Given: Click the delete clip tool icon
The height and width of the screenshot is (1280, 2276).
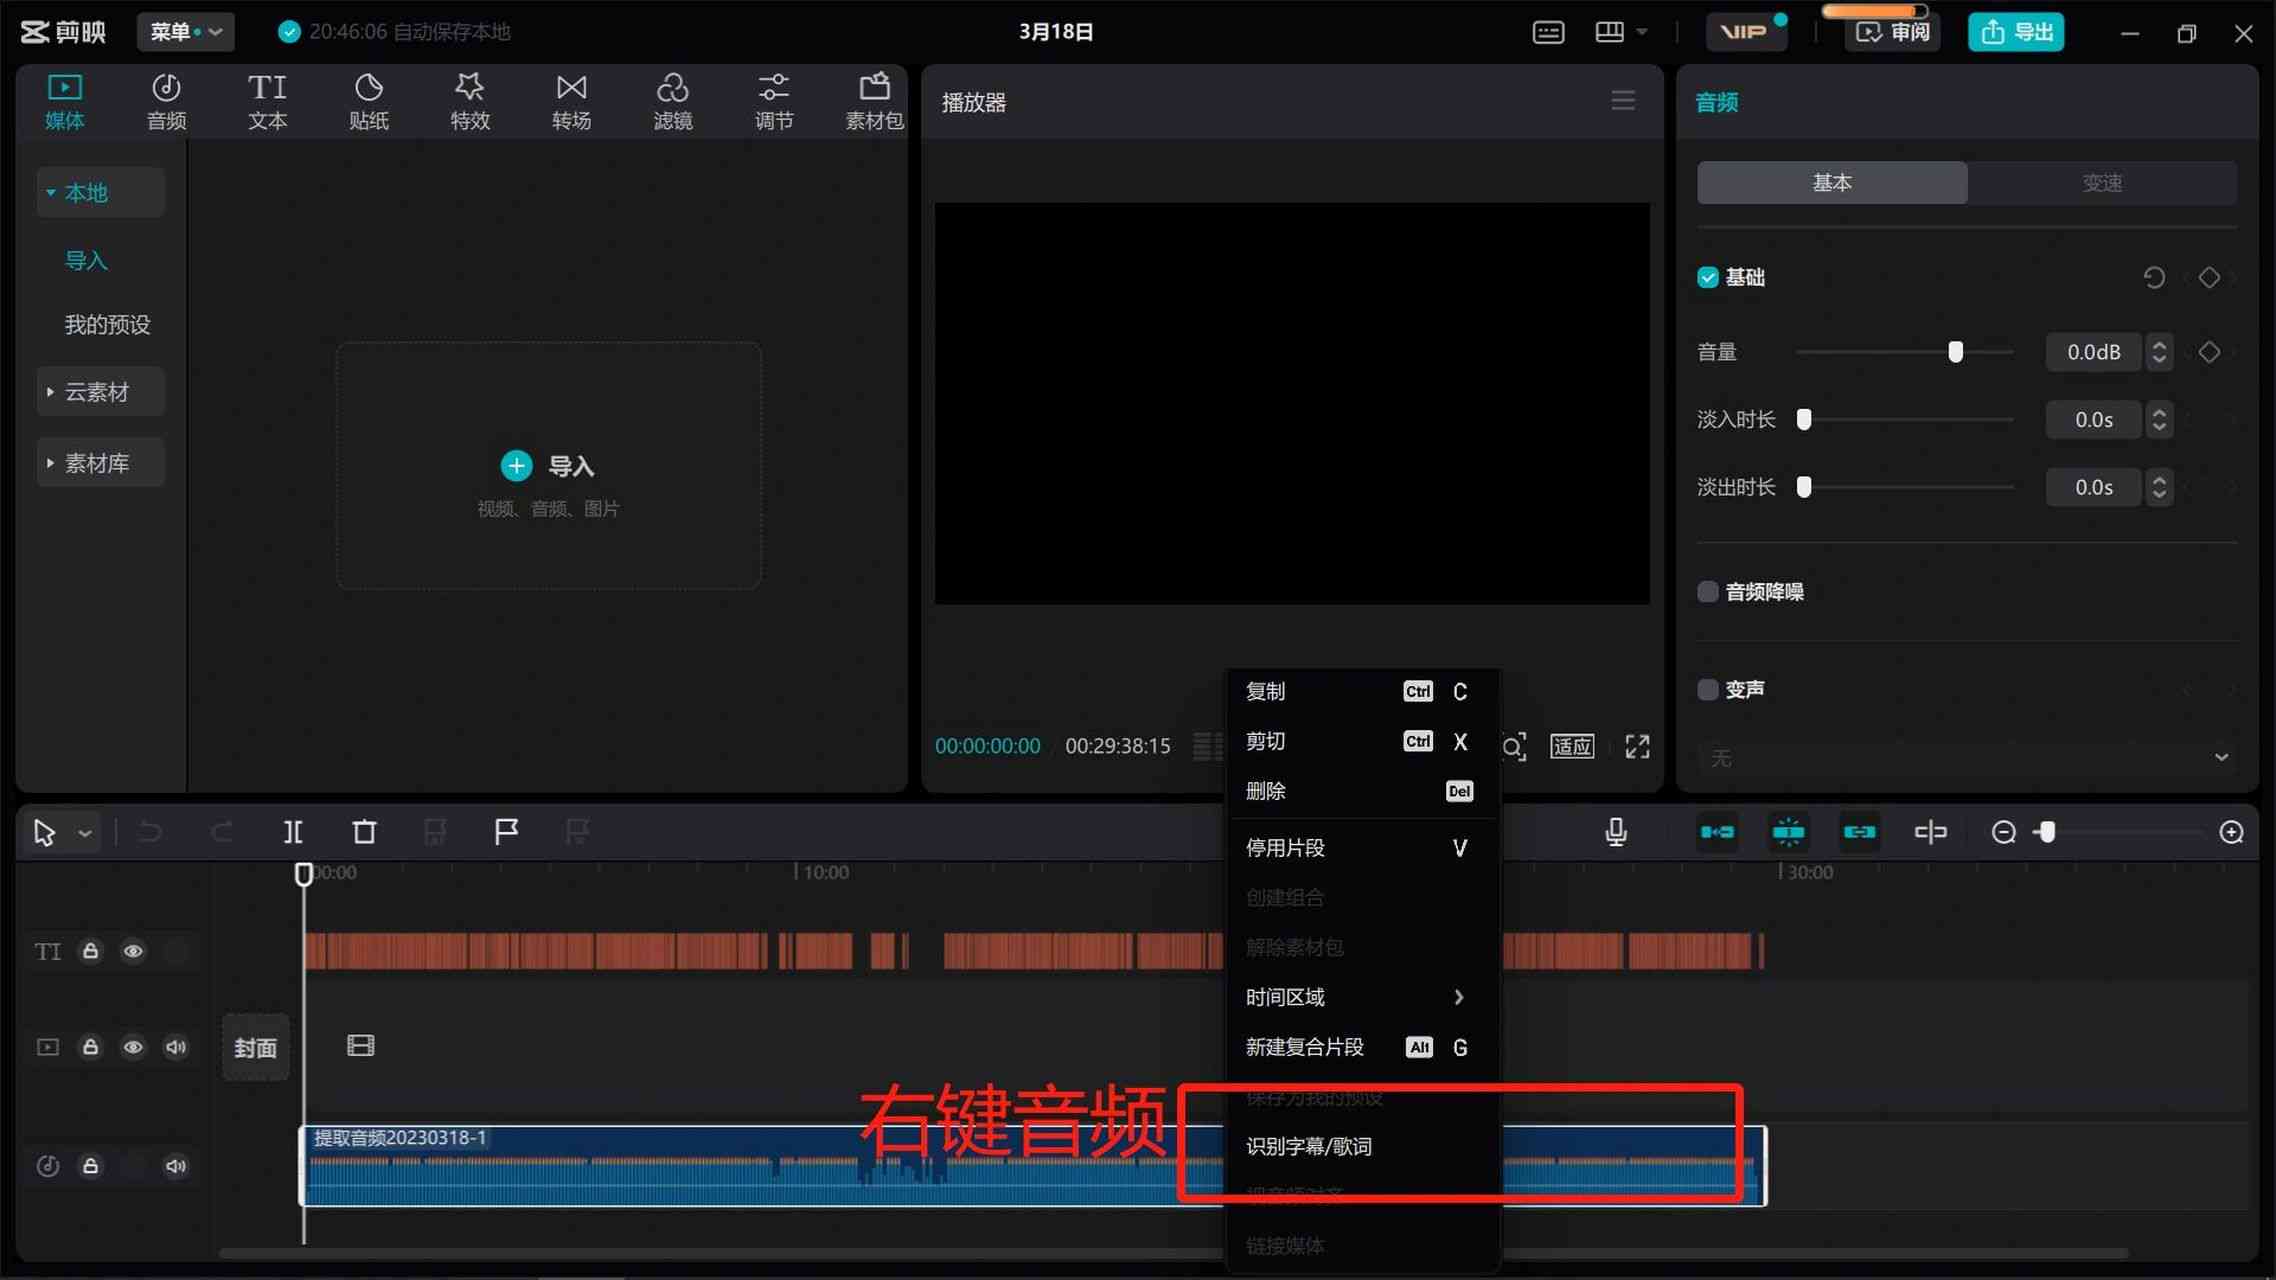Looking at the screenshot, I should coord(364,831).
